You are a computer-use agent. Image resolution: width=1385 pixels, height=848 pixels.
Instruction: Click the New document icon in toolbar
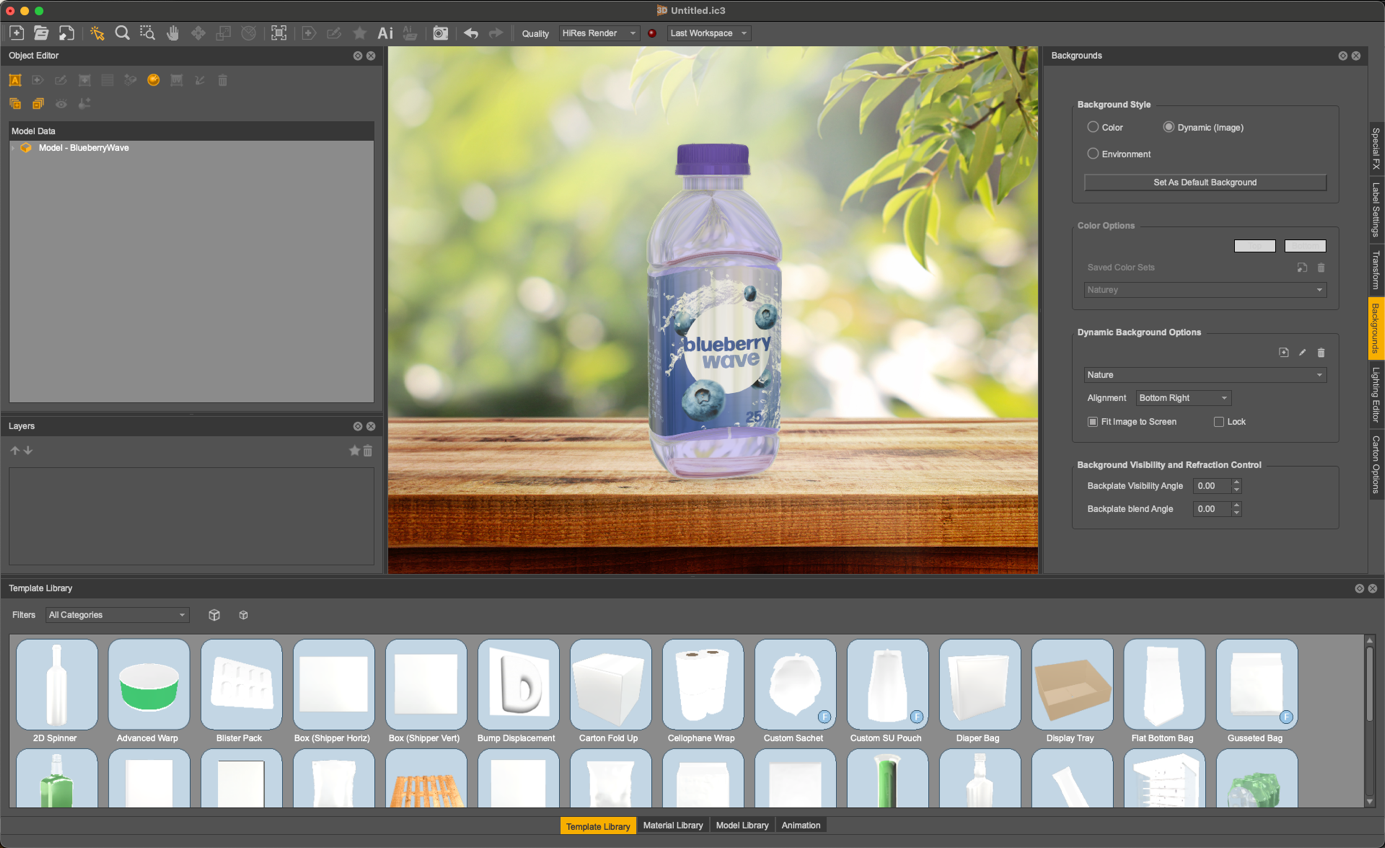(x=17, y=33)
